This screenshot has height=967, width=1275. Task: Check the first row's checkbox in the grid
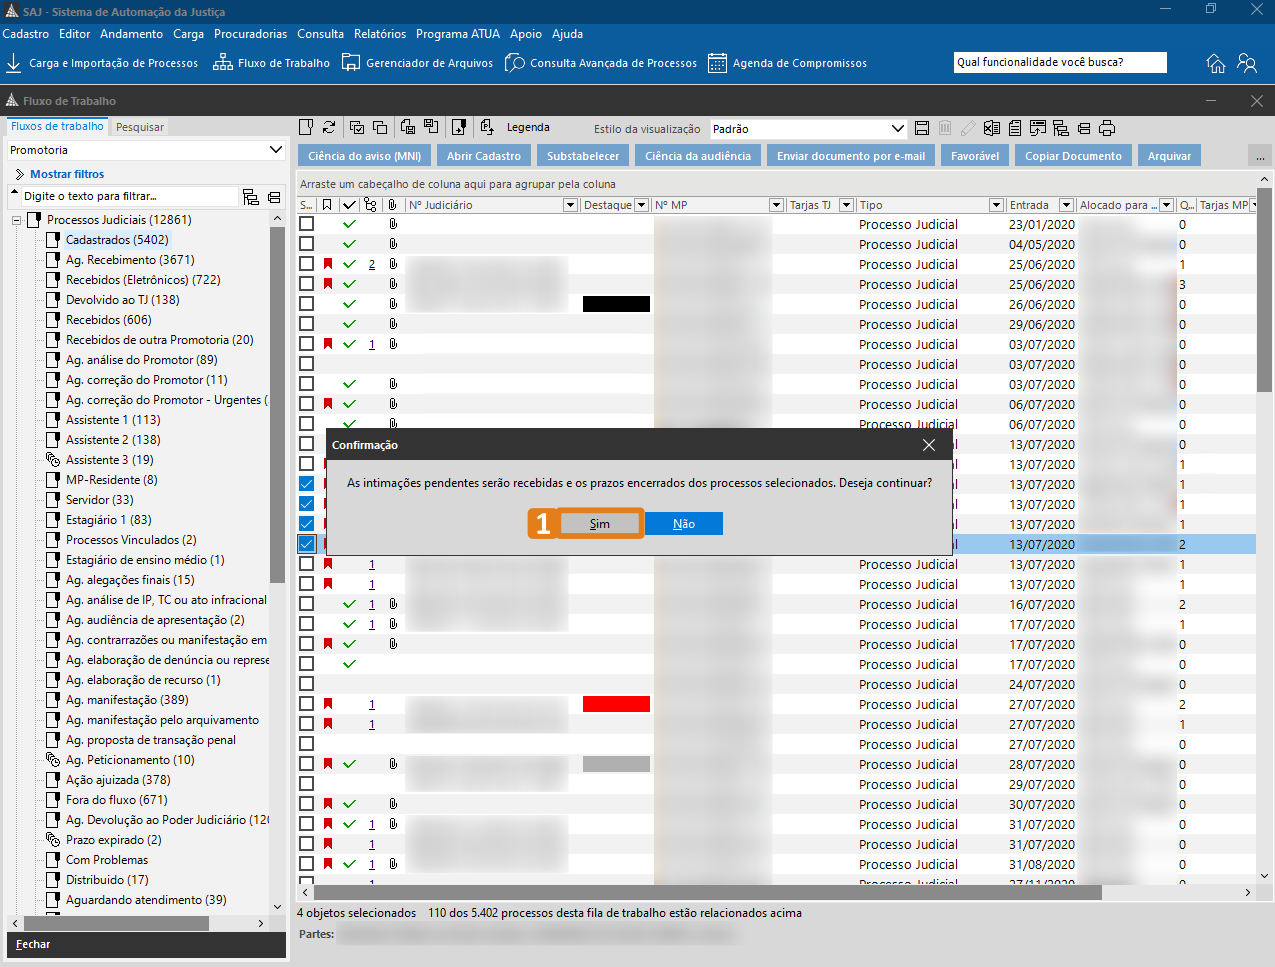pyautogui.click(x=307, y=224)
